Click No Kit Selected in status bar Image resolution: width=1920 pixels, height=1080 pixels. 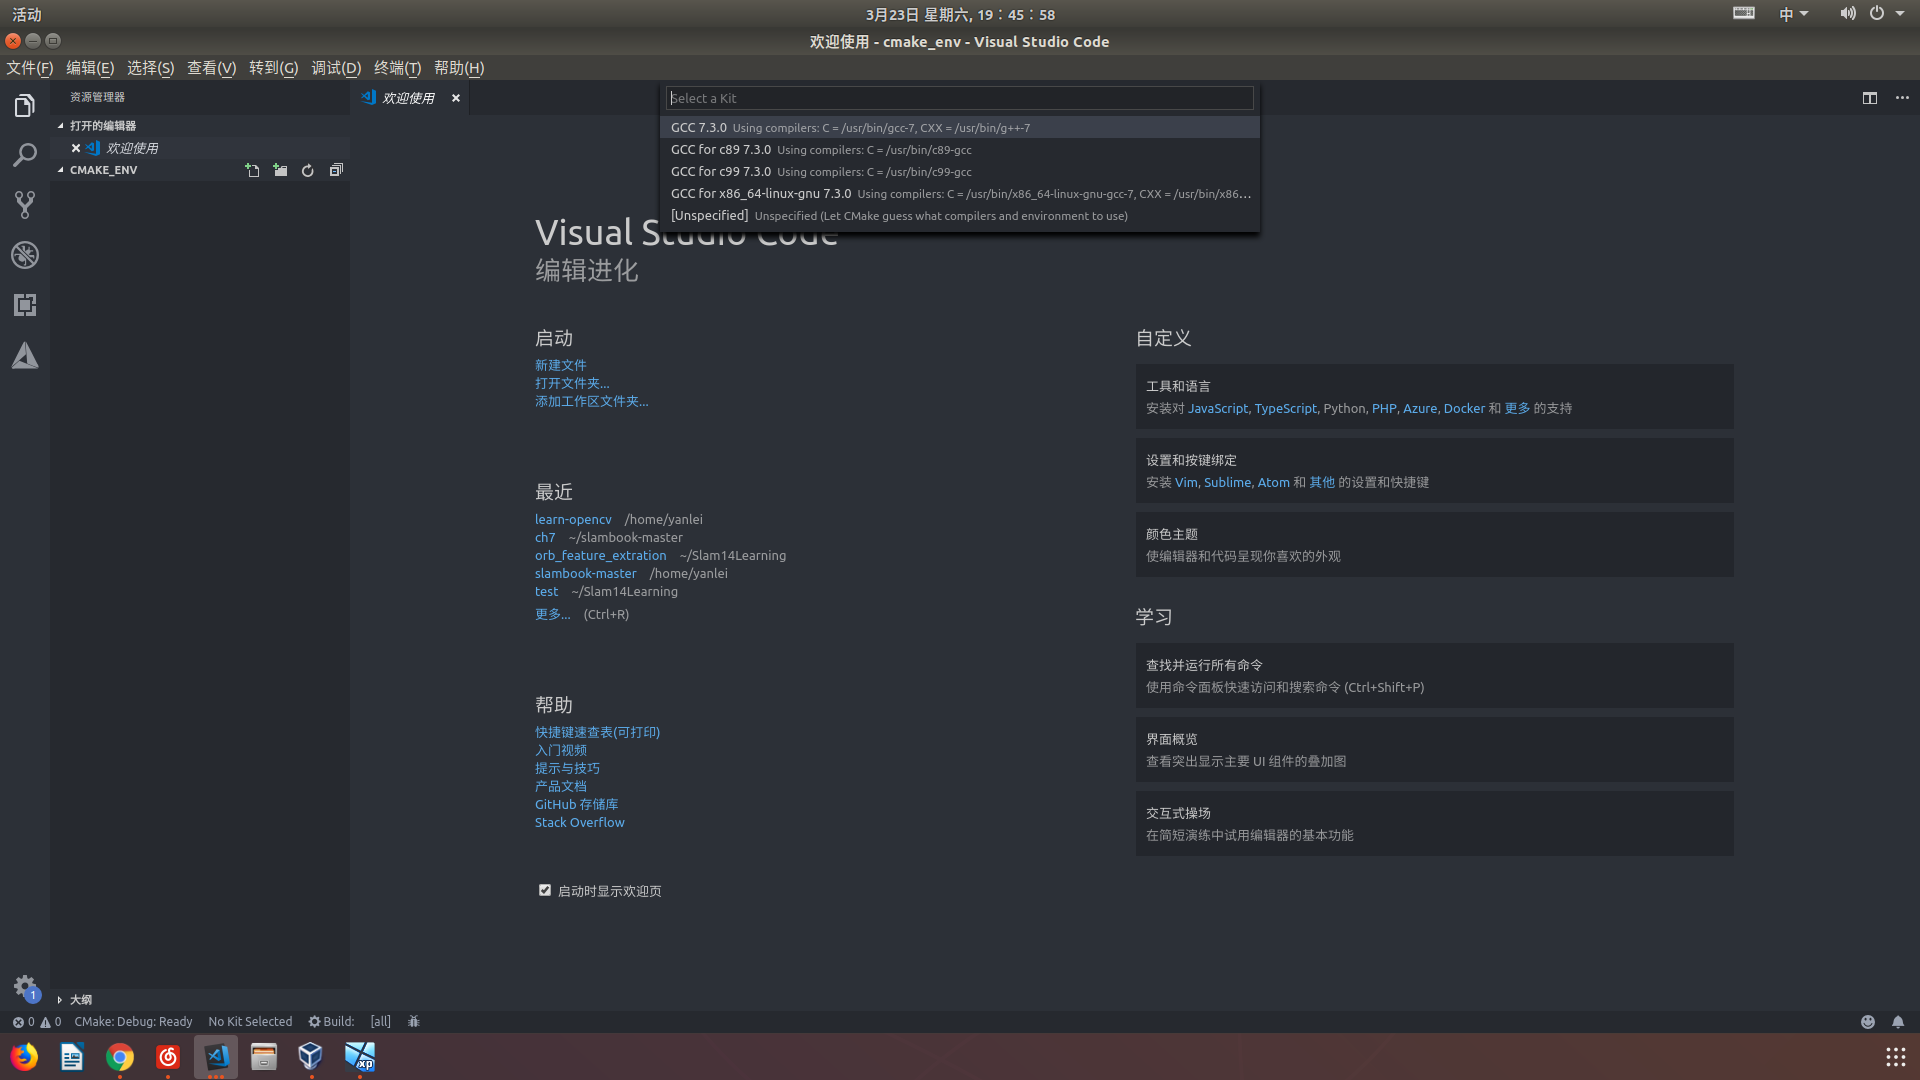coord(250,1021)
